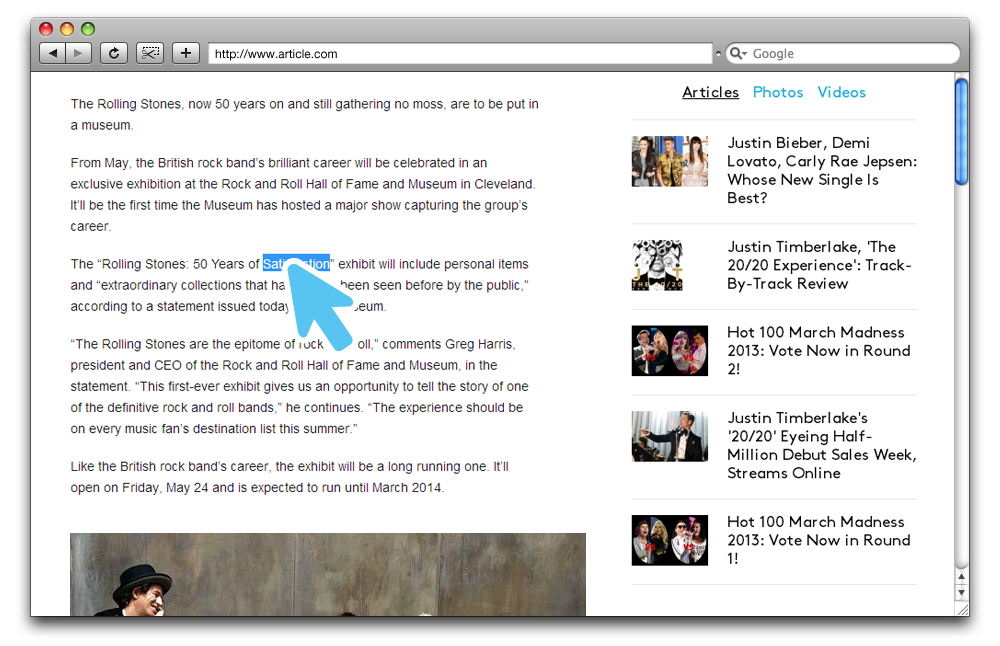Zoom the window with the green button
The width and height of the screenshot is (1000, 646).
click(x=88, y=29)
